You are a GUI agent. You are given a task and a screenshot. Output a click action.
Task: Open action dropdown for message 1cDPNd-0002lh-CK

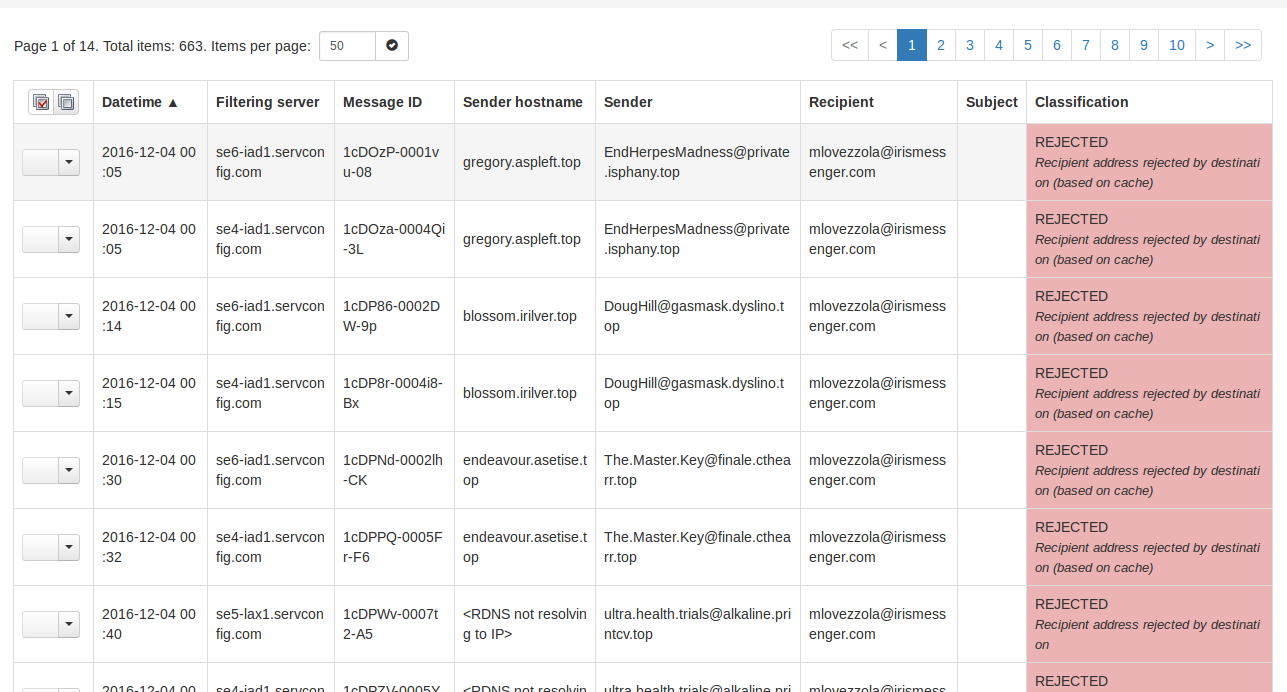[x=69, y=471]
